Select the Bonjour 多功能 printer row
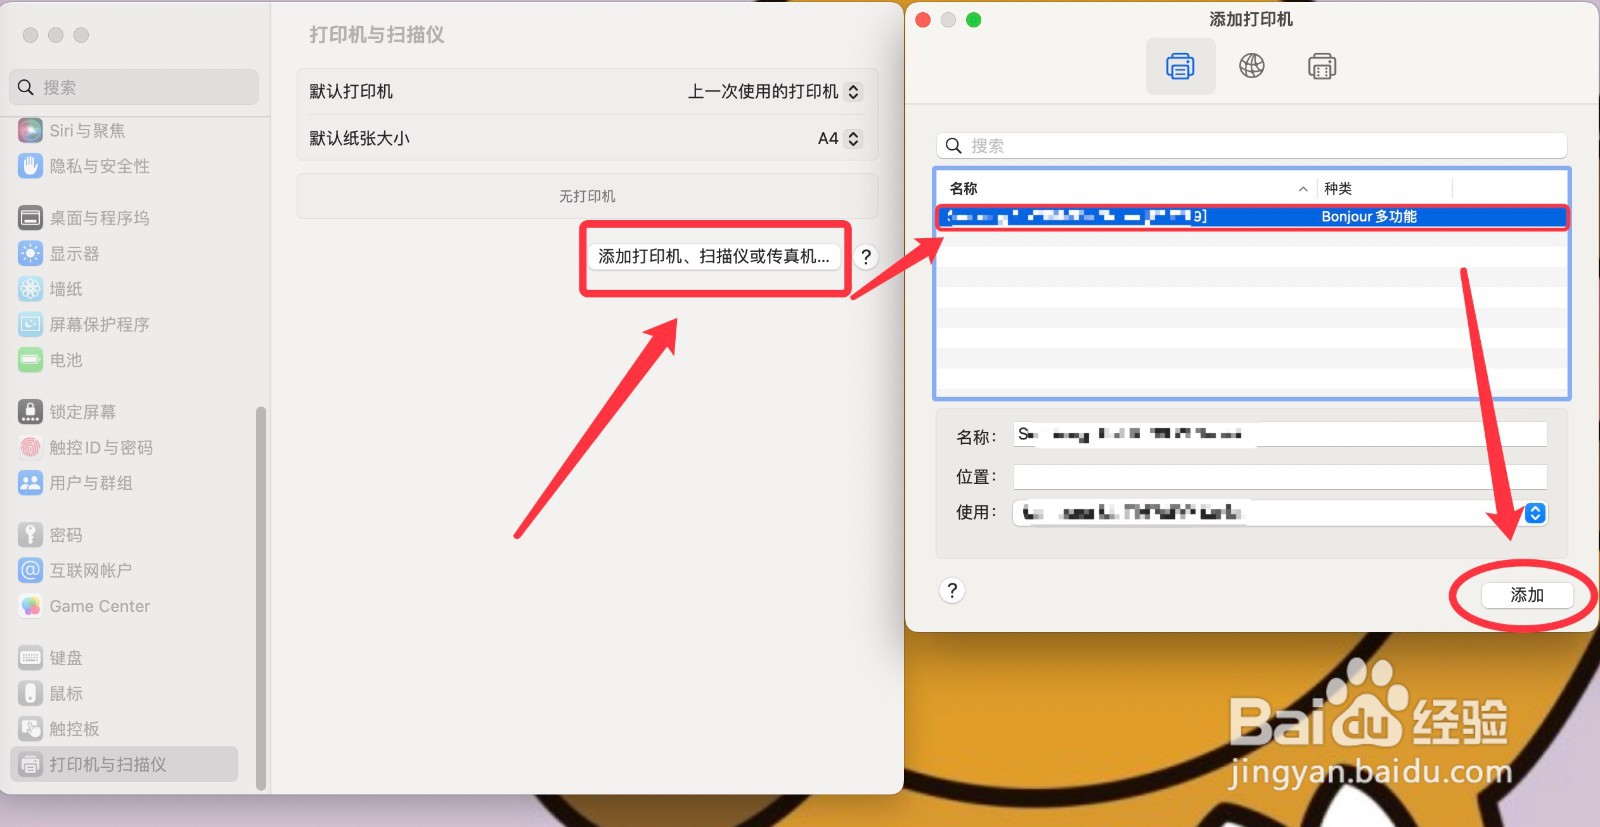 tap(1252, 216)
